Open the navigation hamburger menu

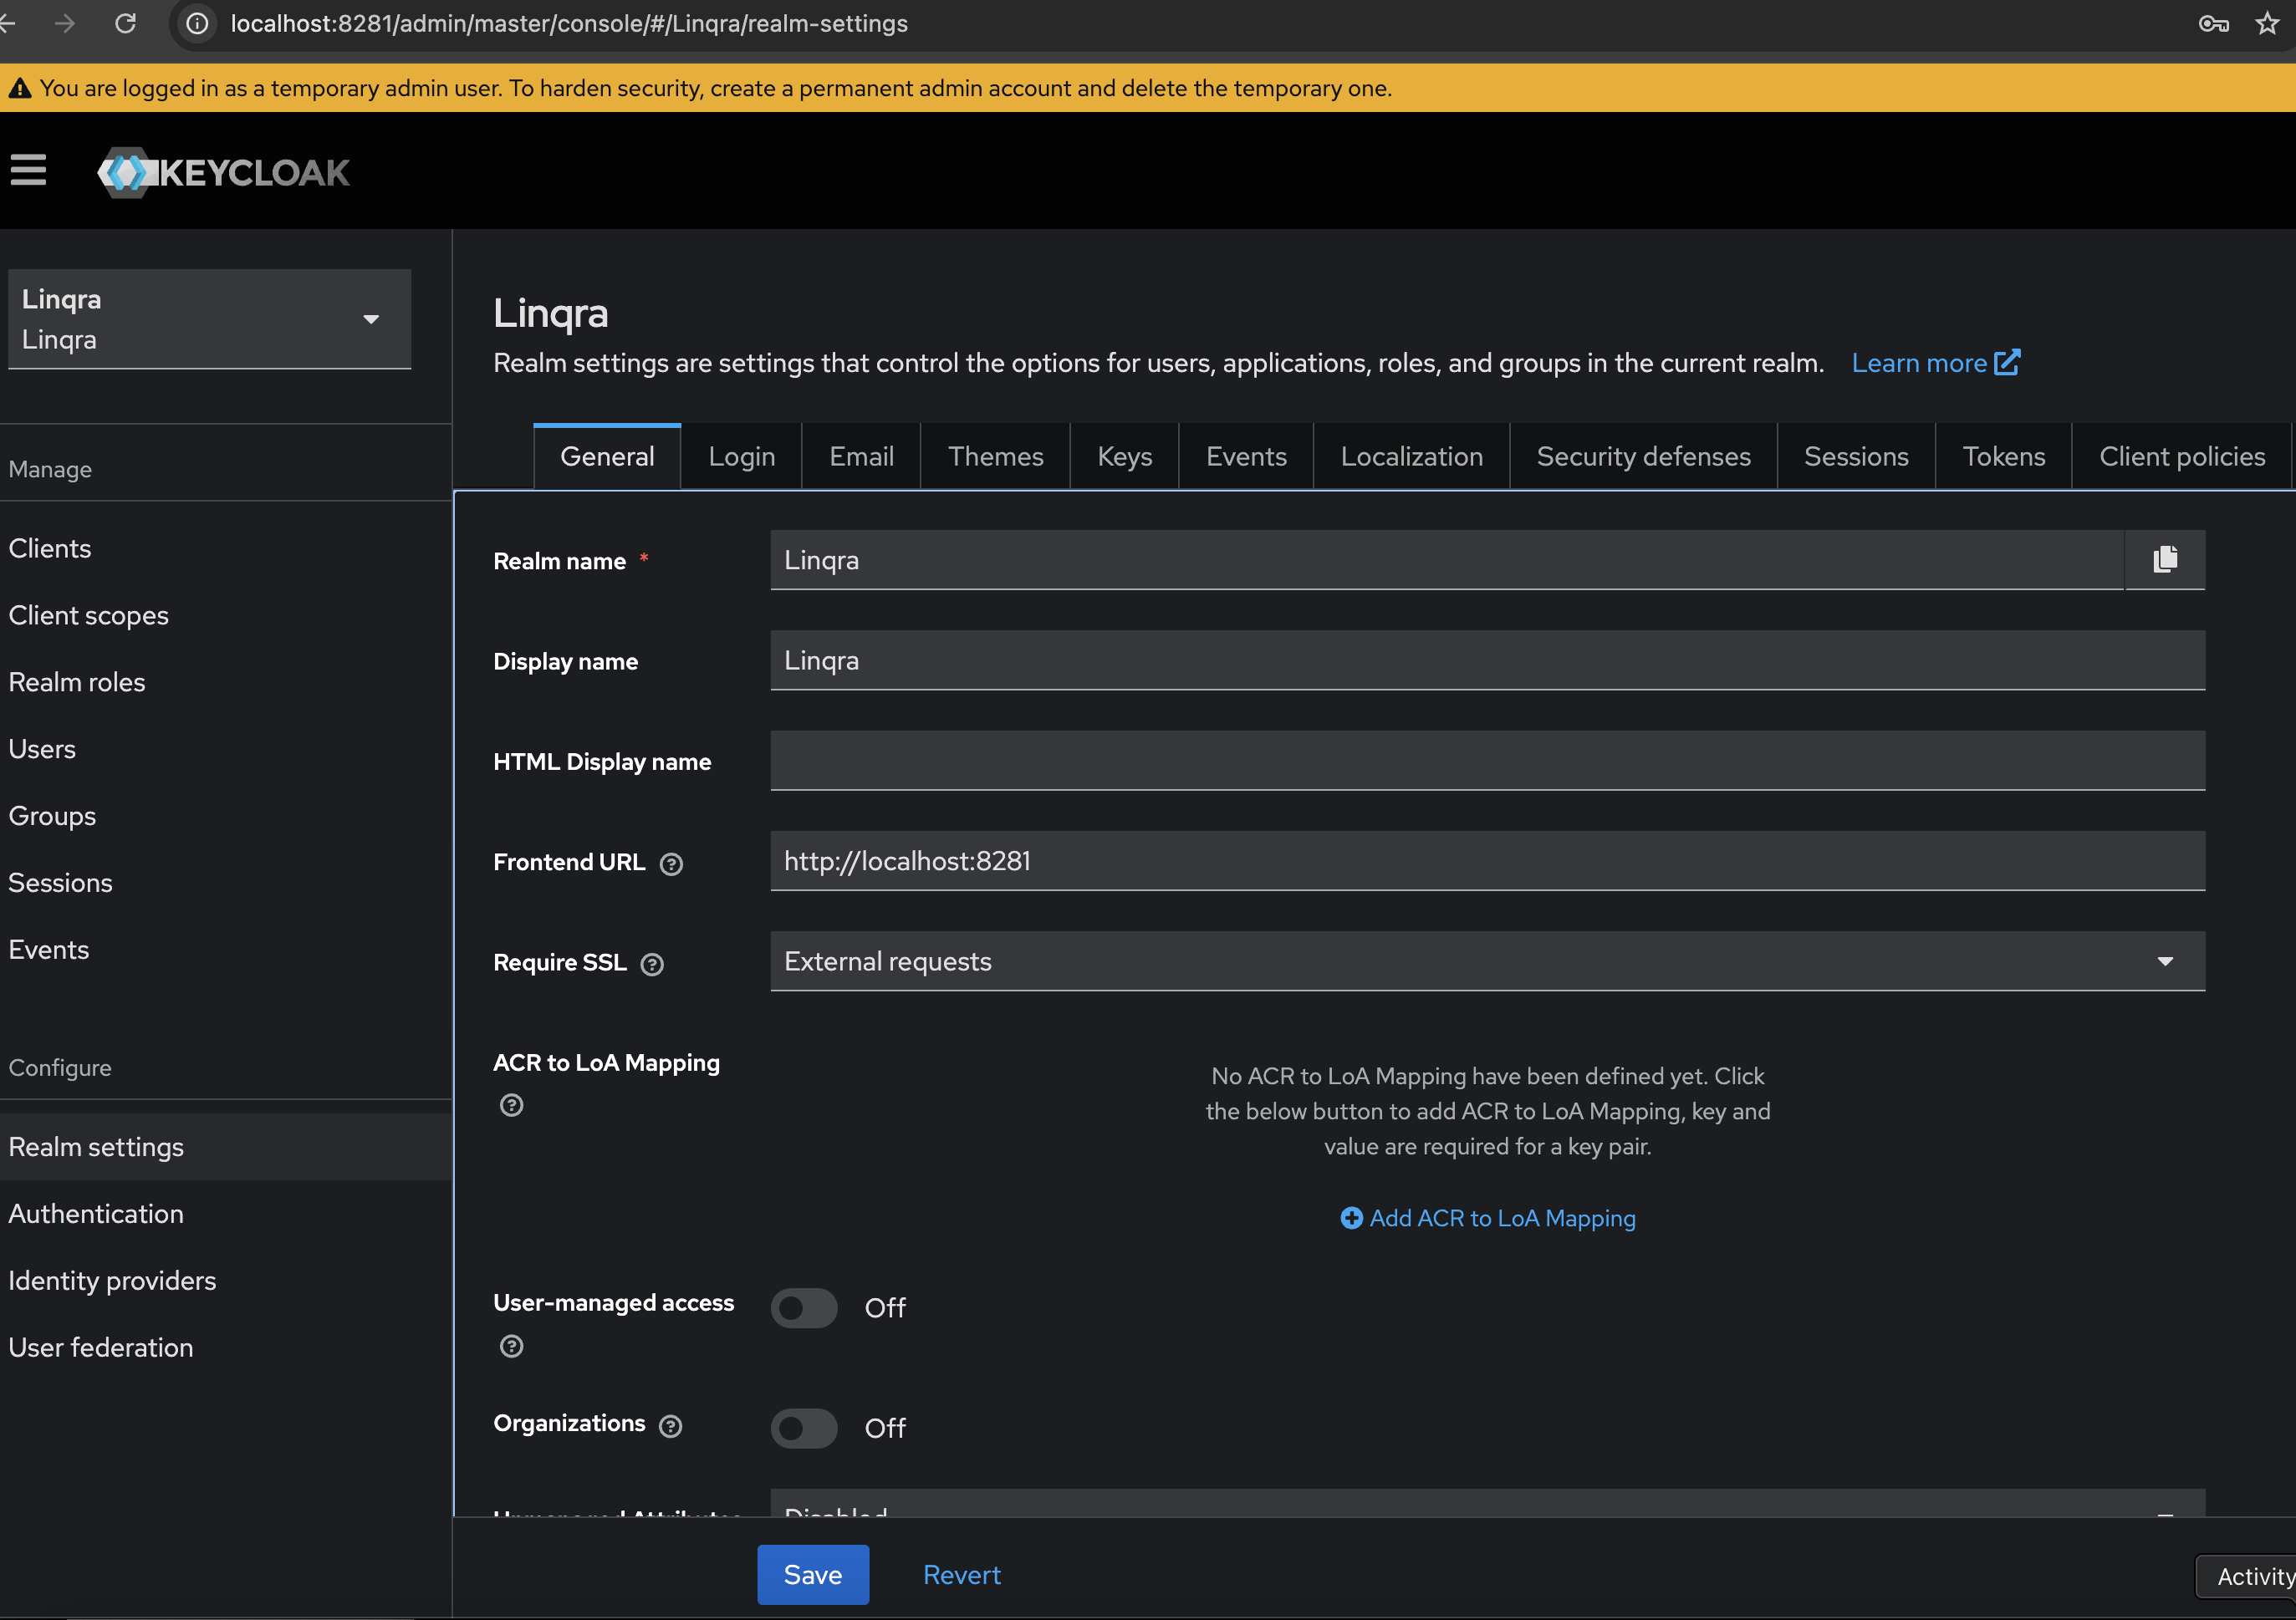tap(28, 171)
